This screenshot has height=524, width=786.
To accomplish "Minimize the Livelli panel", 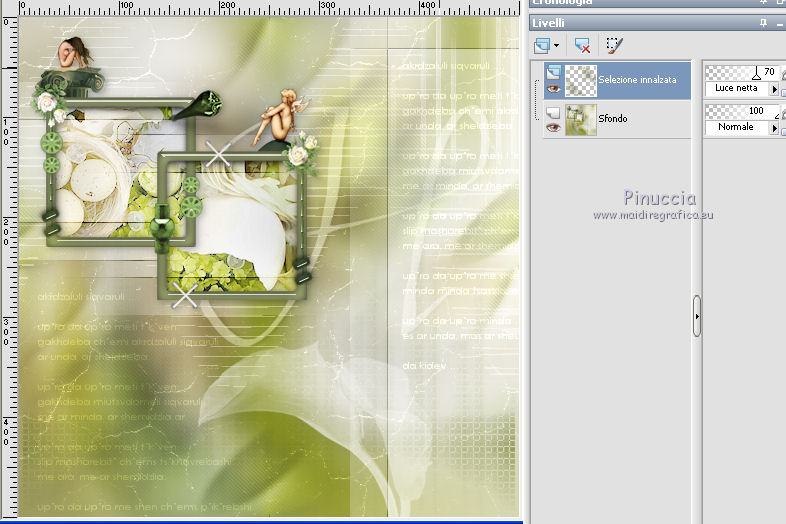I will pyautogui.click(x=779, y=23).
